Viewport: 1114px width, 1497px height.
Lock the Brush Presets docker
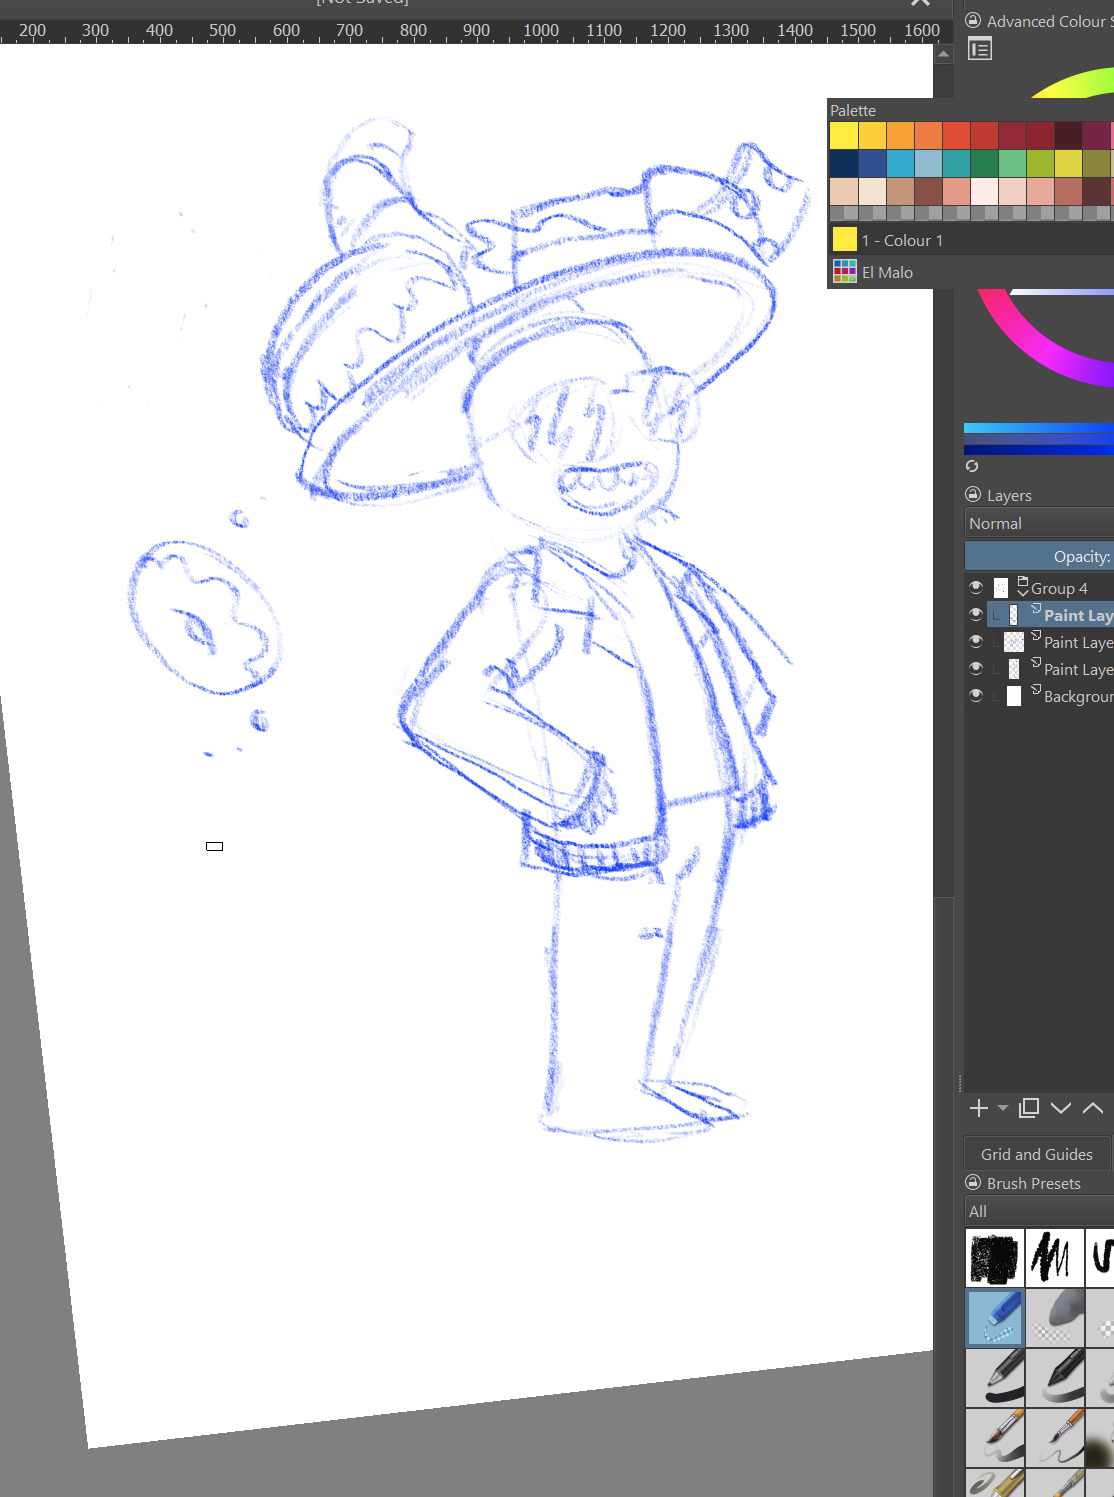coord(973,1183)
